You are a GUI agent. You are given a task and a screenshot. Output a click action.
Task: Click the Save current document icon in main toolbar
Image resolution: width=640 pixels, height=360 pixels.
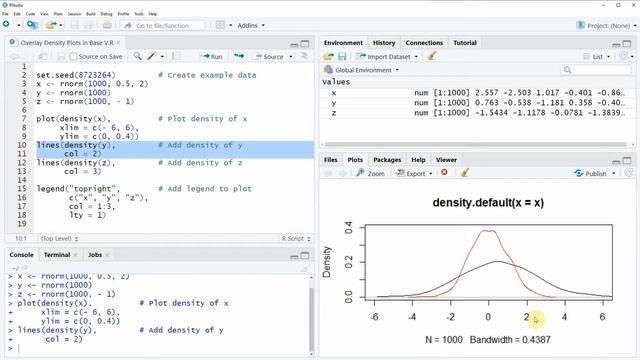(x=74, y=25)
